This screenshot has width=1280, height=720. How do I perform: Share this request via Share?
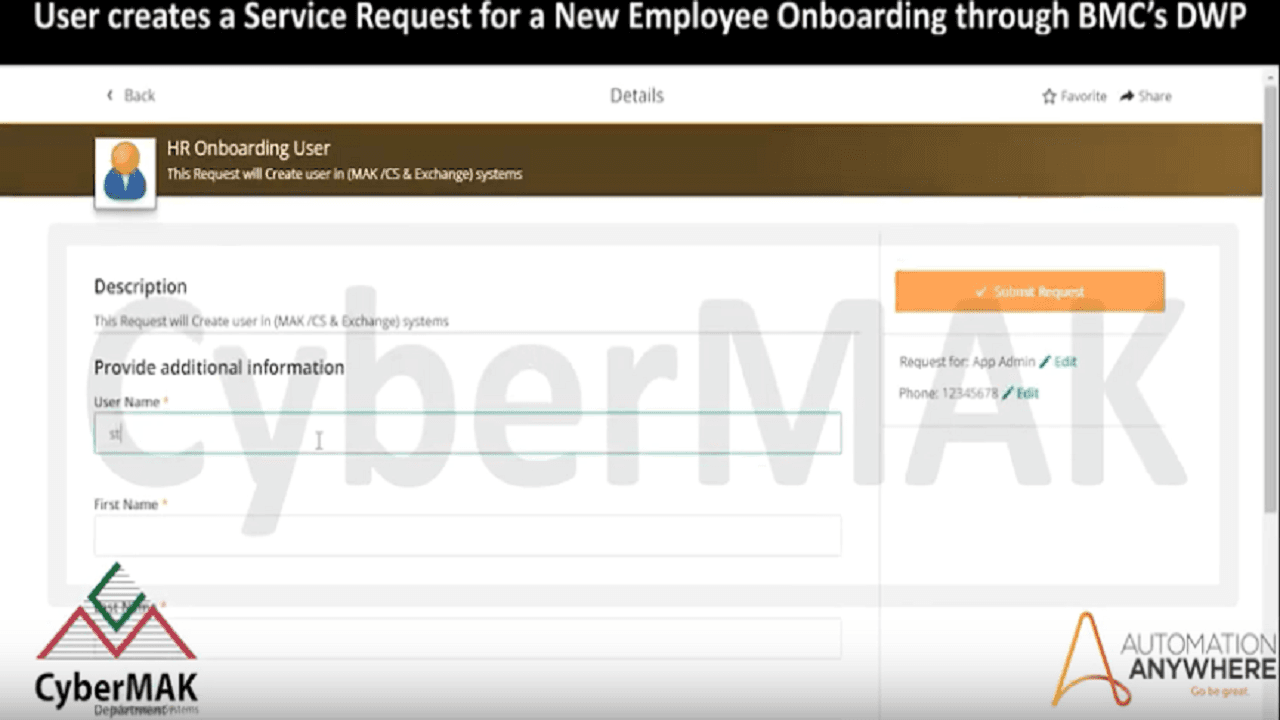(x=1146, y=96)
